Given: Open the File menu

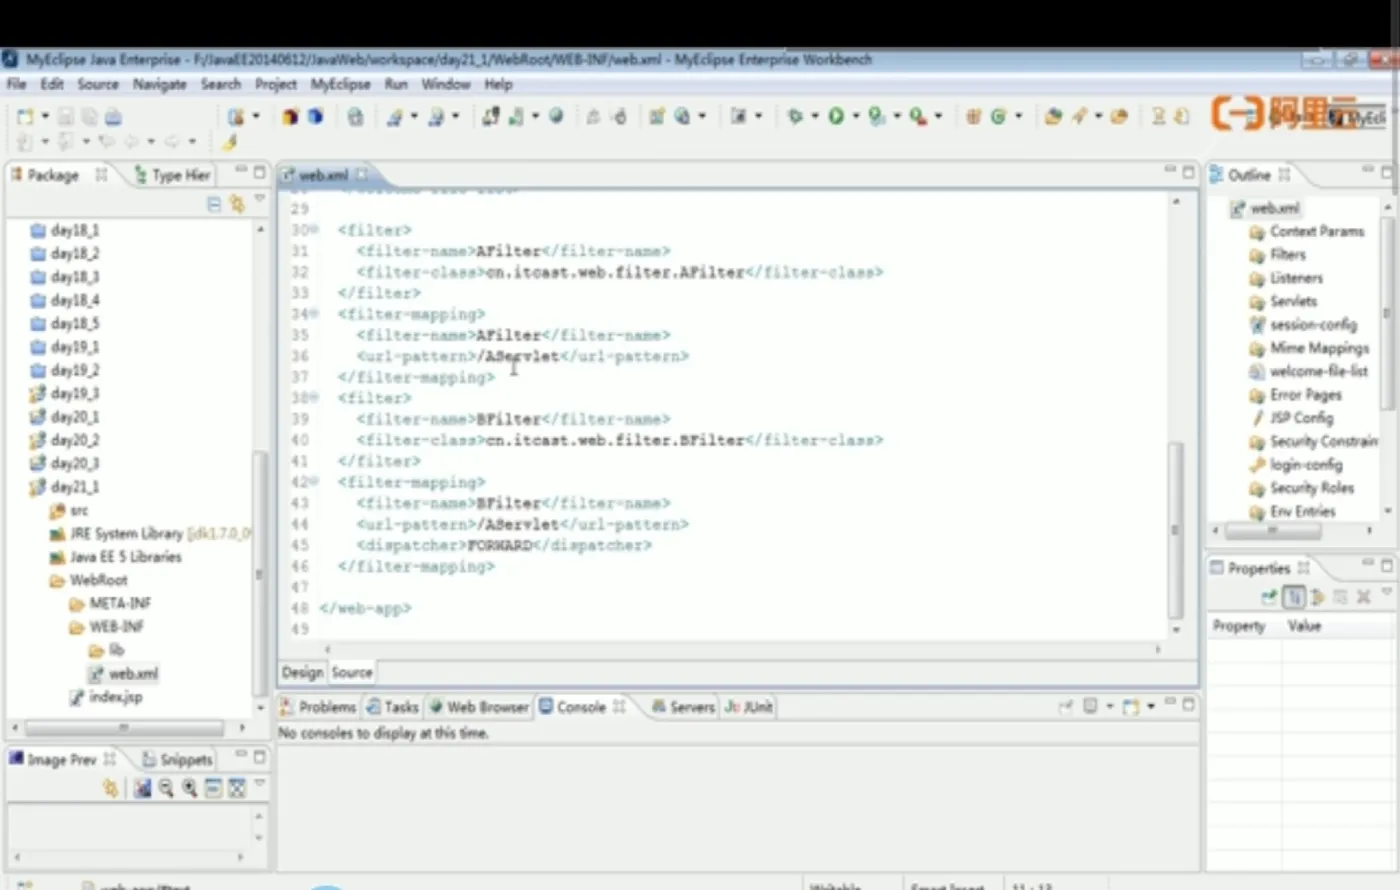Looking at the screenshot, I should click(x=17, y=84).
